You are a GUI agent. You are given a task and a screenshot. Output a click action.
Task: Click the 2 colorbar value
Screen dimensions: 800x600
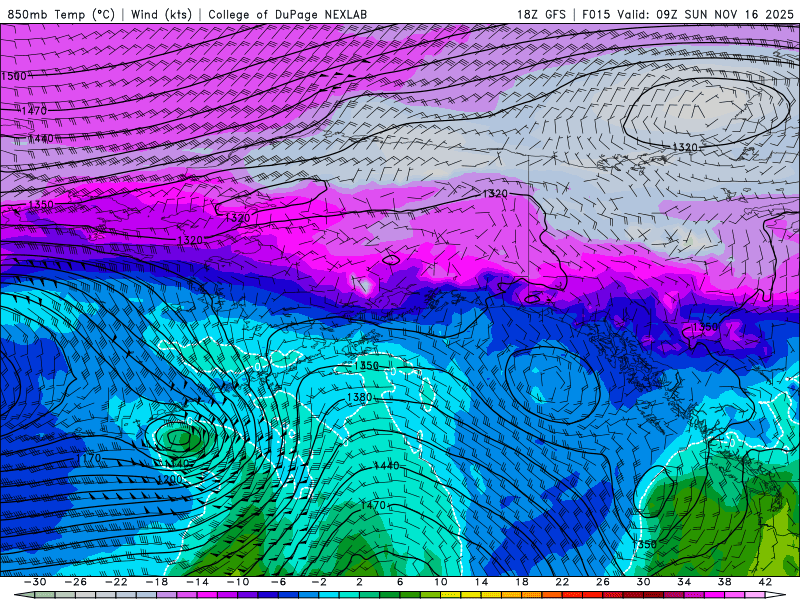tap(359, 582)
